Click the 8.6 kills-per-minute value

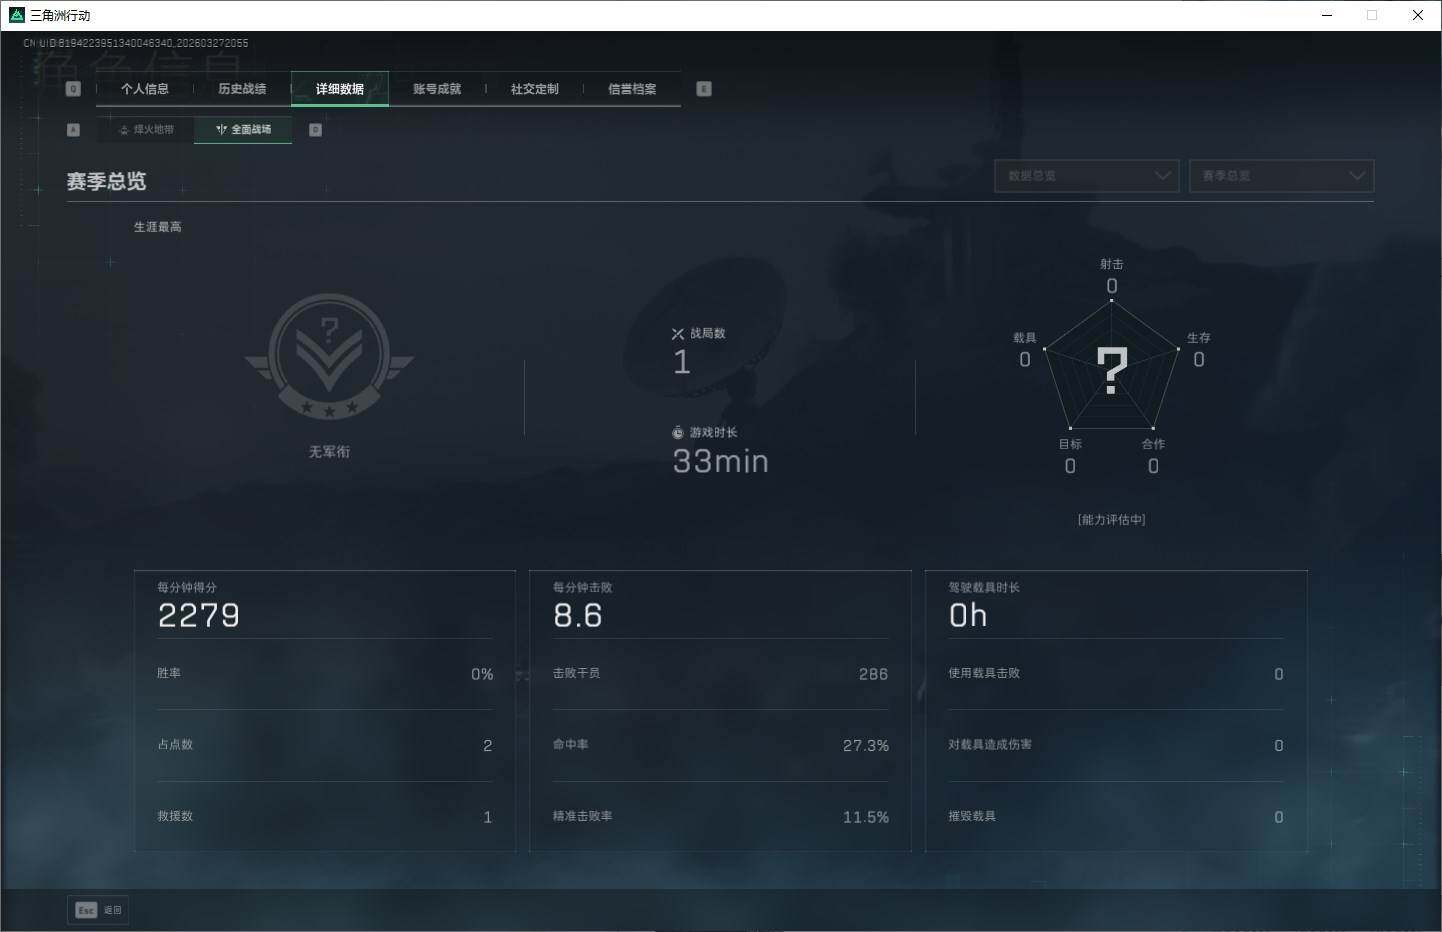pyautogui.click(x=578, y=616)
